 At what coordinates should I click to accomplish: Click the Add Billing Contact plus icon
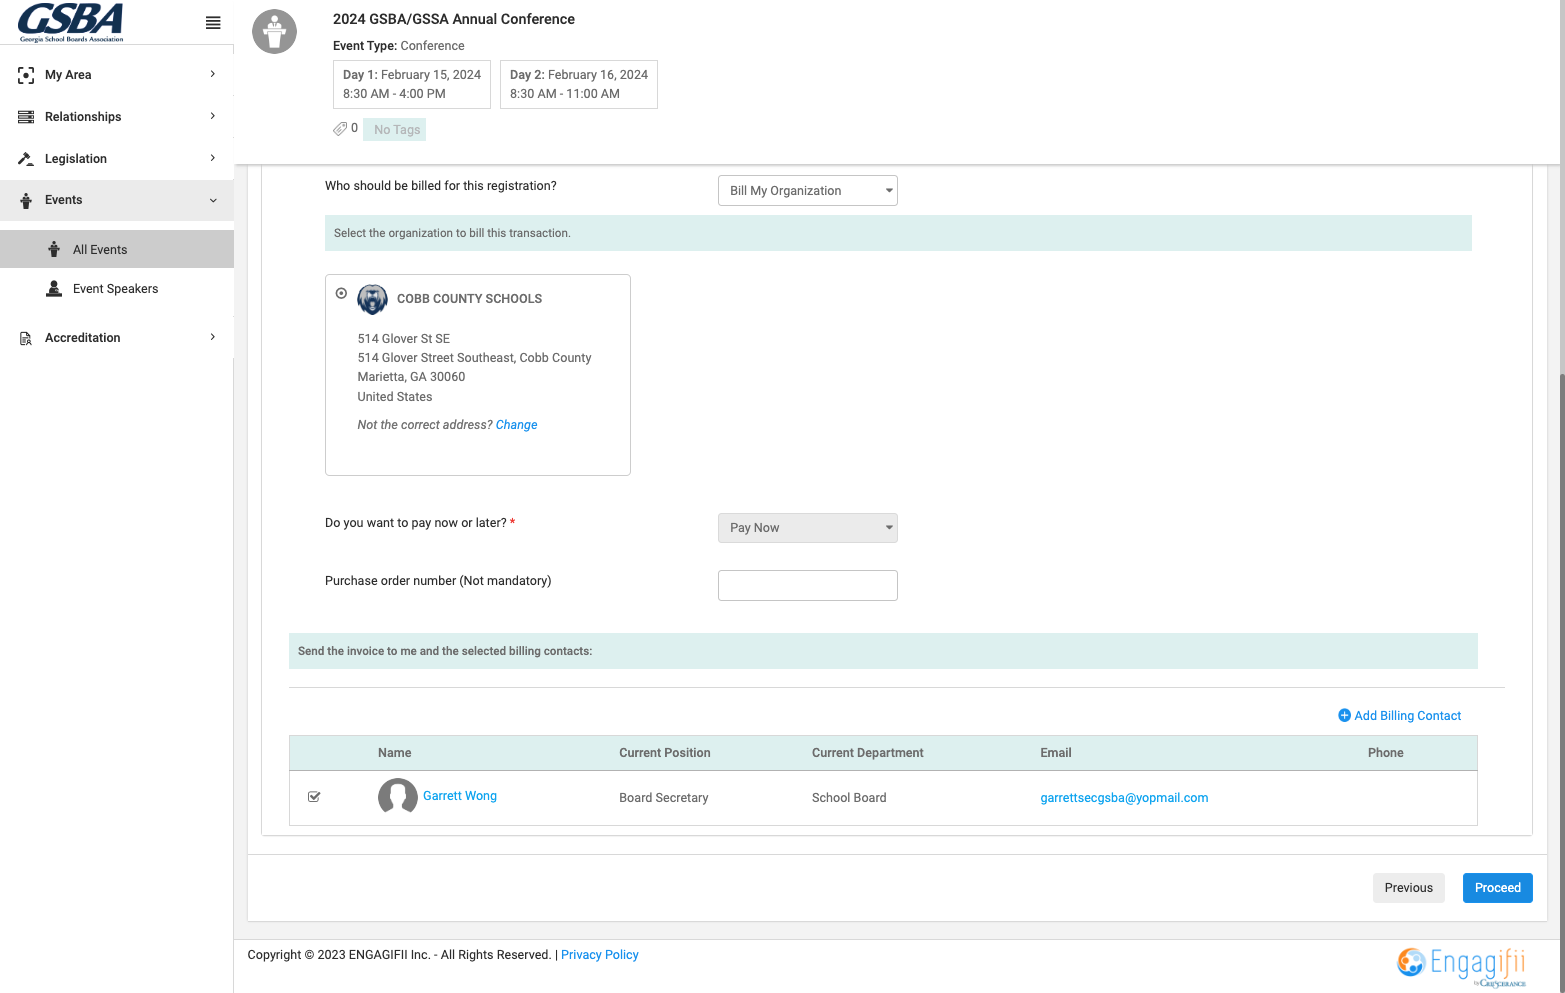click(1344, 716)
